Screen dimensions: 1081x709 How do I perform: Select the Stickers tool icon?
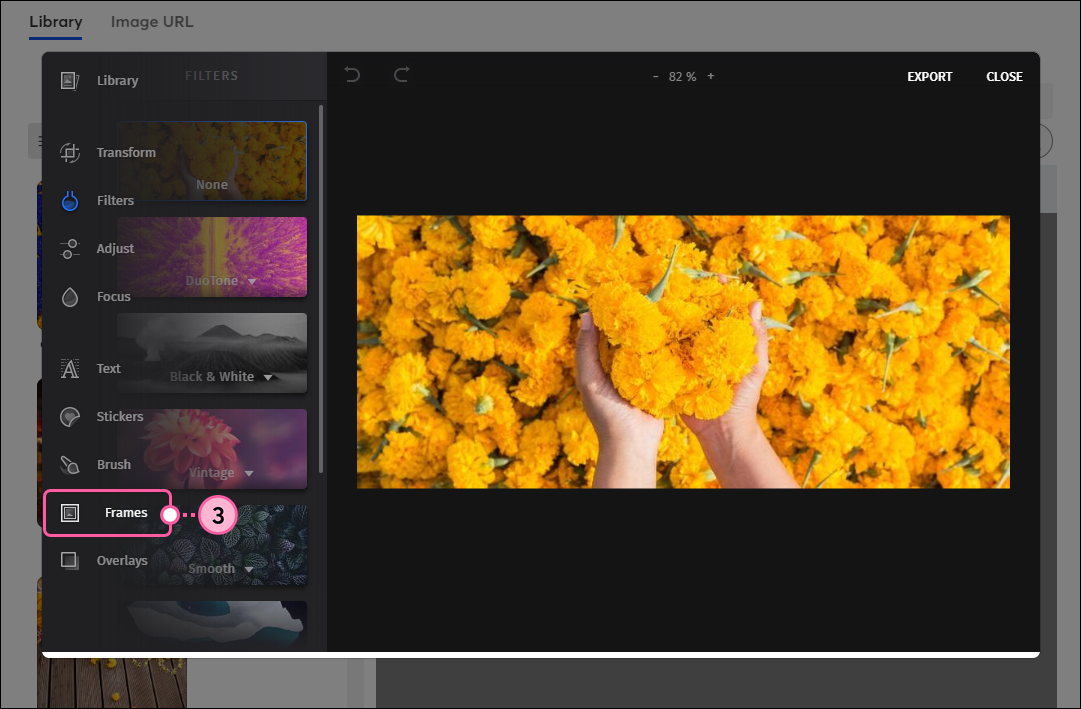[x=70, y=417]
